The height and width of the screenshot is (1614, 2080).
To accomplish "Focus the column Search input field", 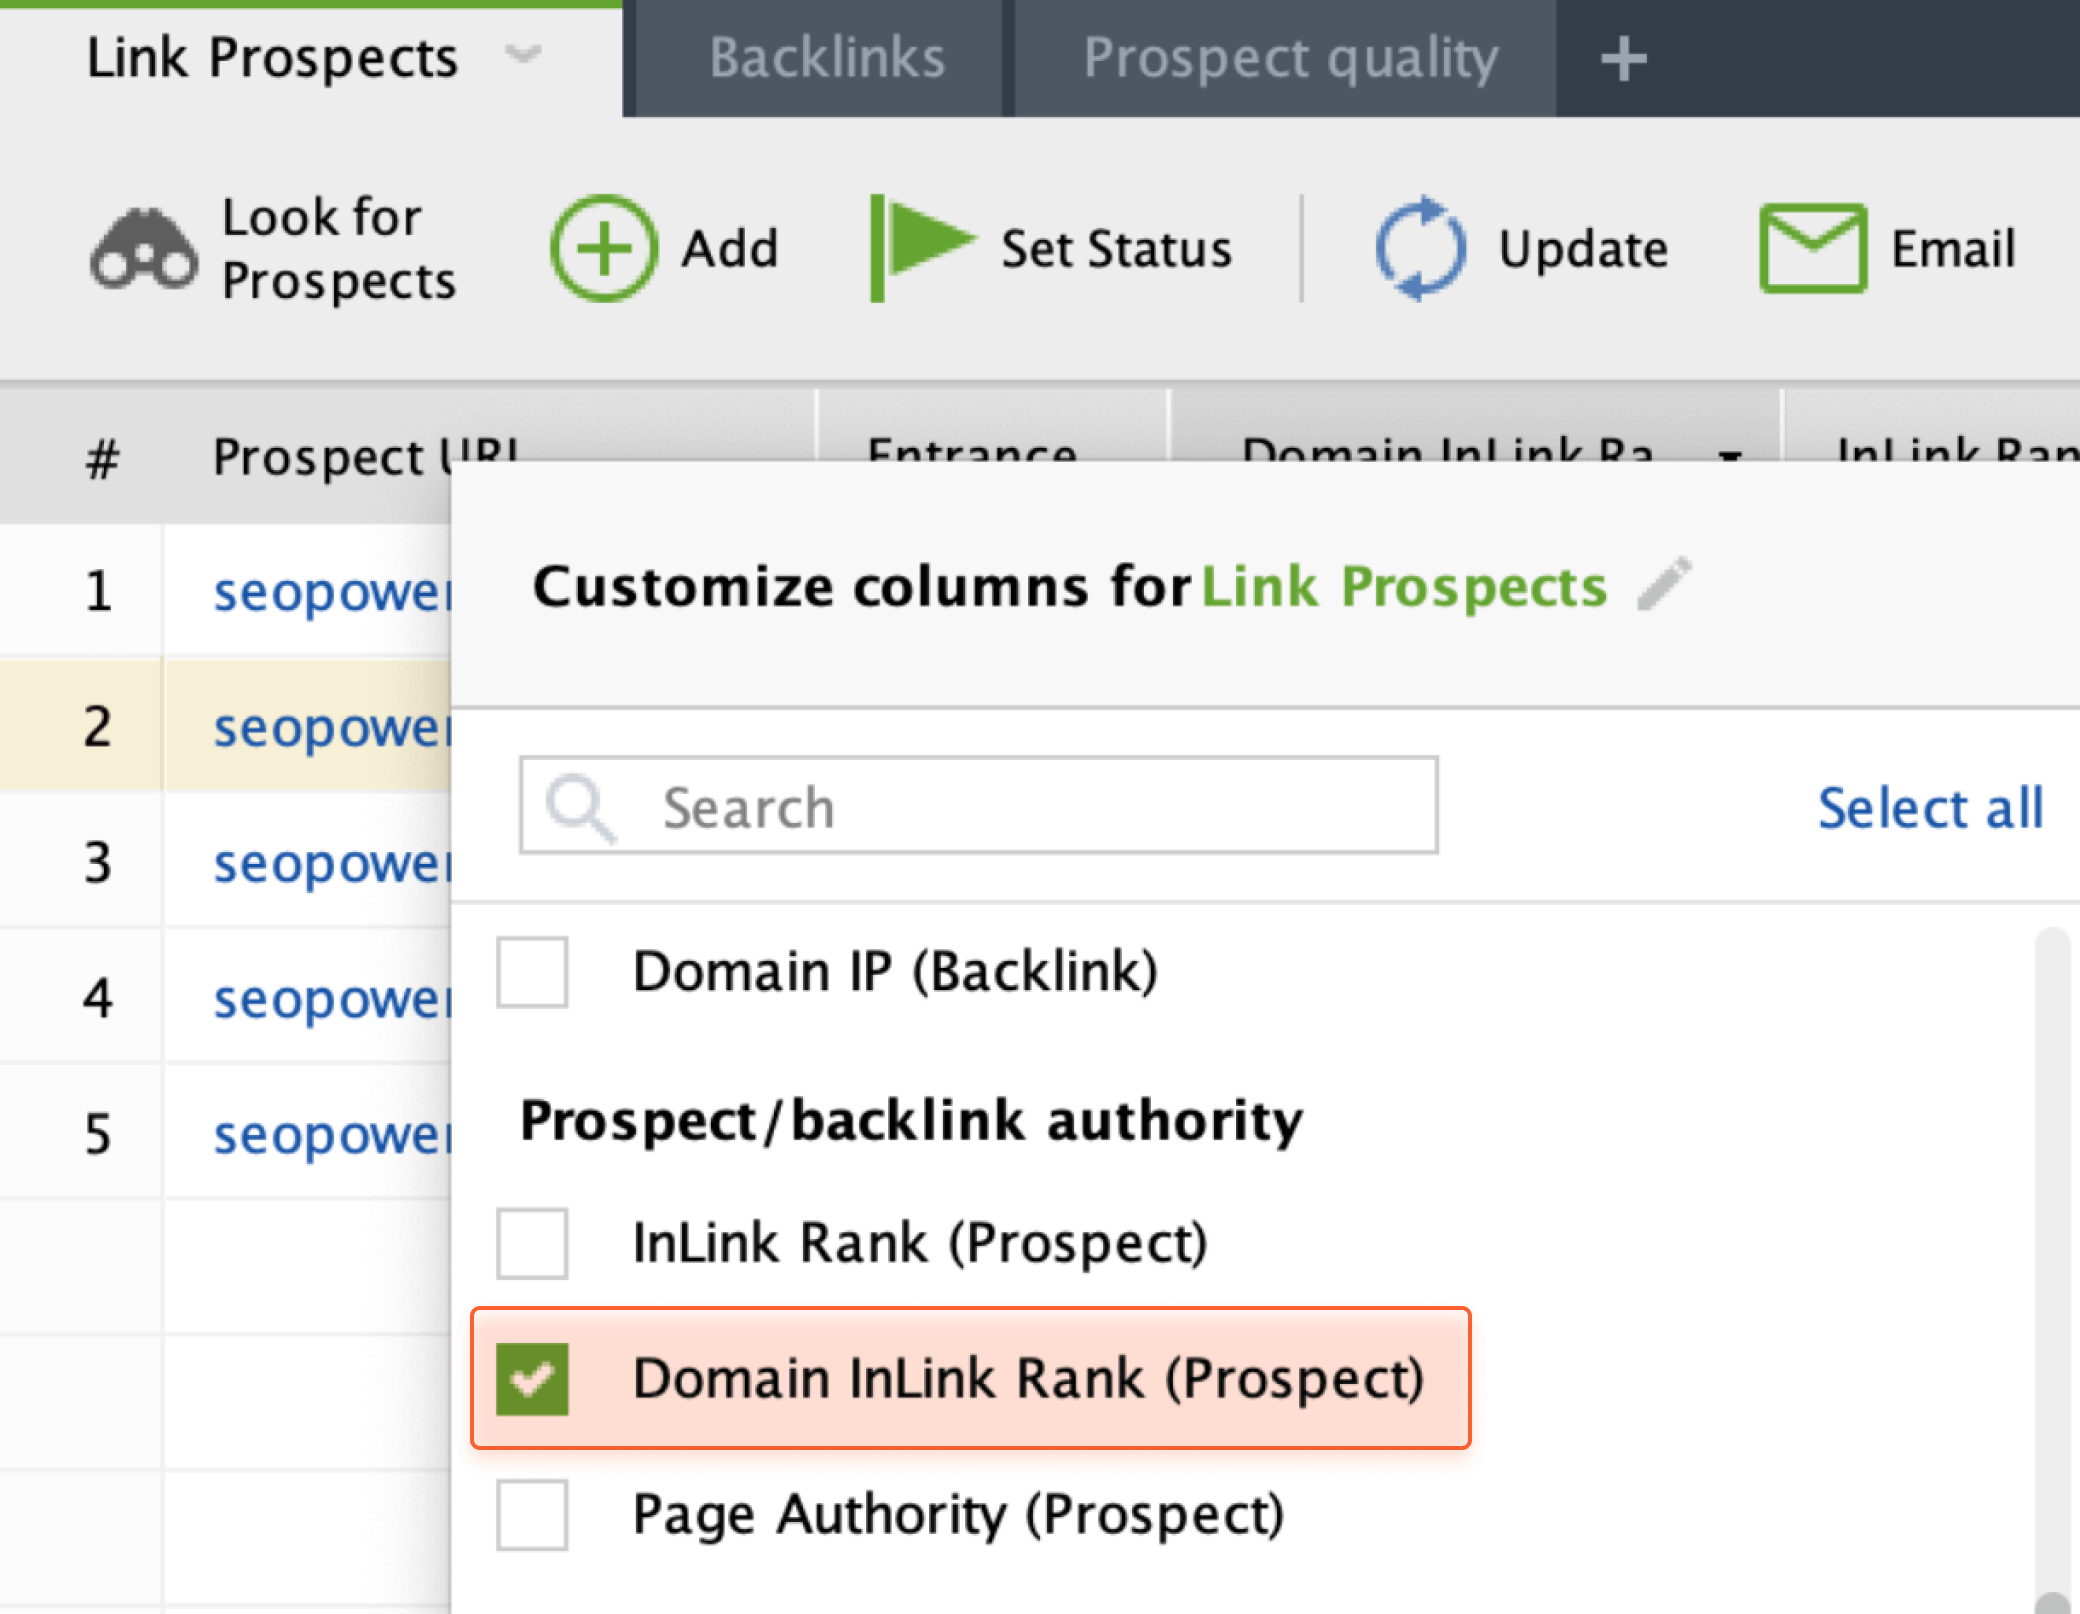I will (978, 806).
